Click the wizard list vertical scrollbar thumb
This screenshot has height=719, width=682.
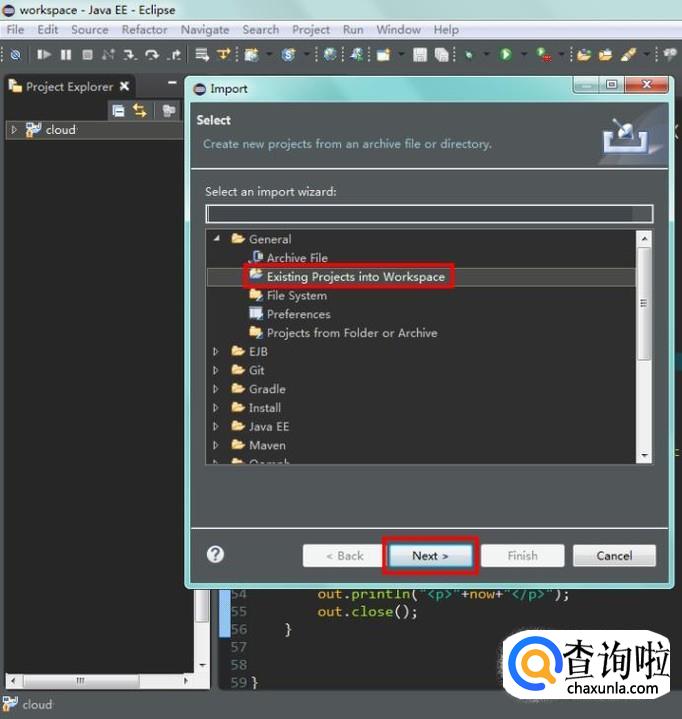click(x=644, y=304)
